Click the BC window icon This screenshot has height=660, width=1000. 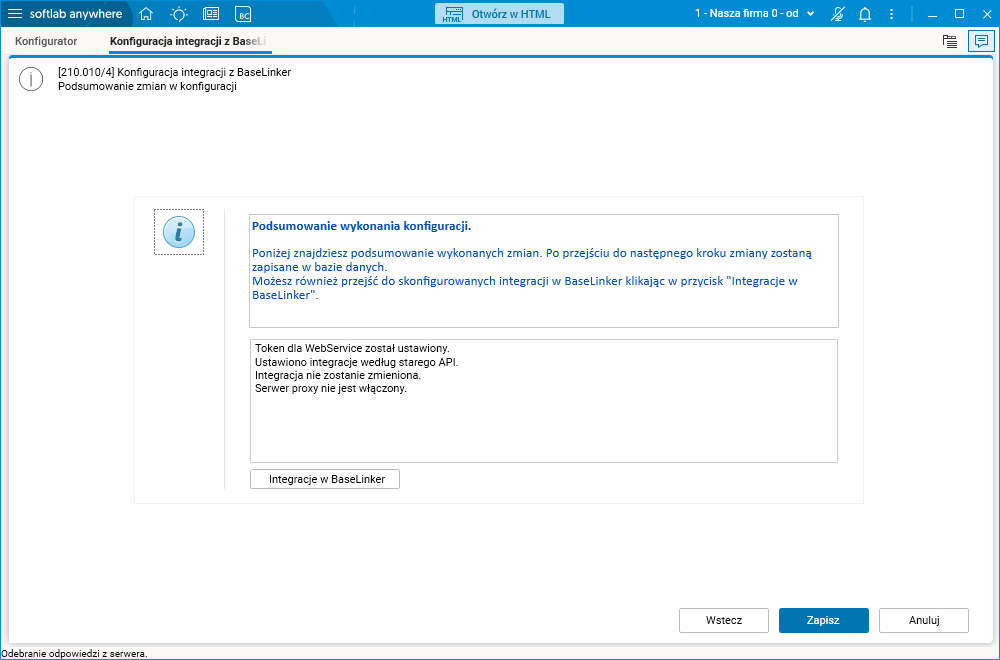243,14
